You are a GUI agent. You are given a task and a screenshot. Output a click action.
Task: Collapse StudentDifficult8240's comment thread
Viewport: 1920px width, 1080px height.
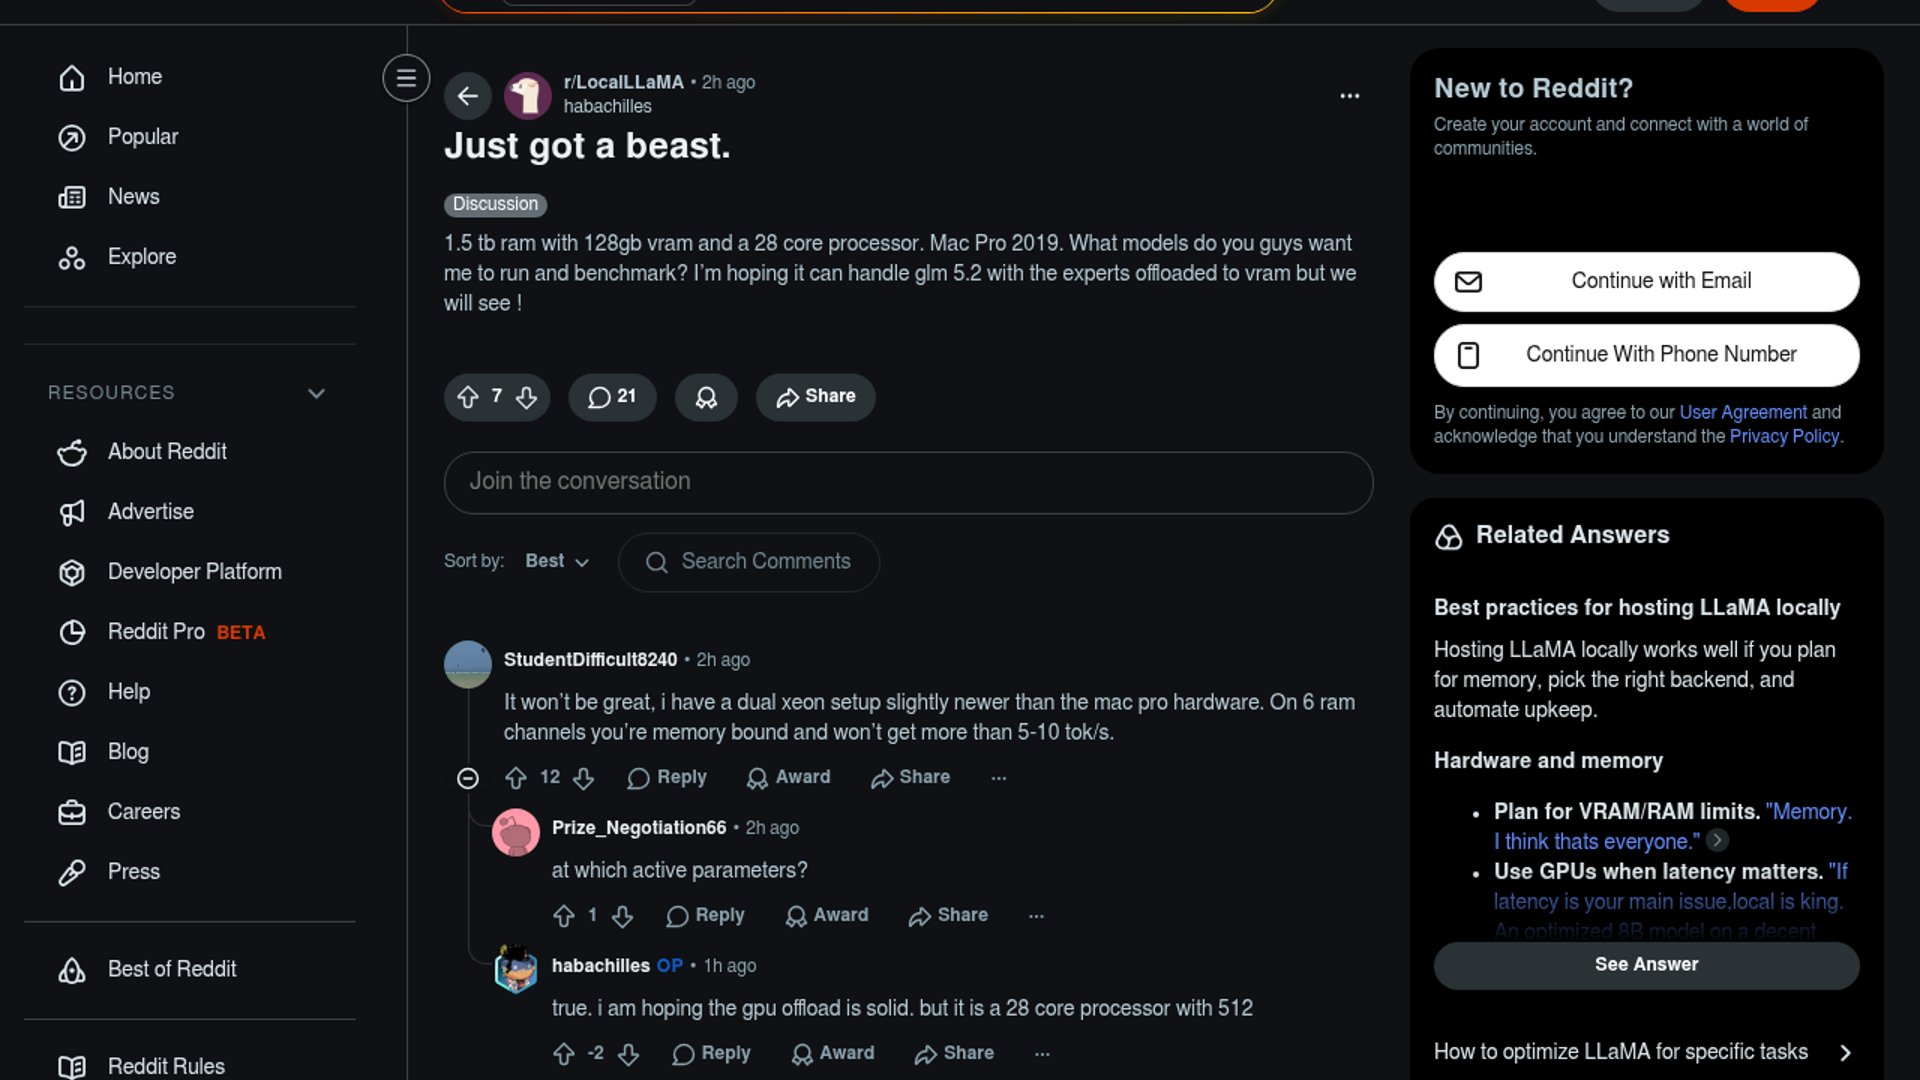coord(467,778)
